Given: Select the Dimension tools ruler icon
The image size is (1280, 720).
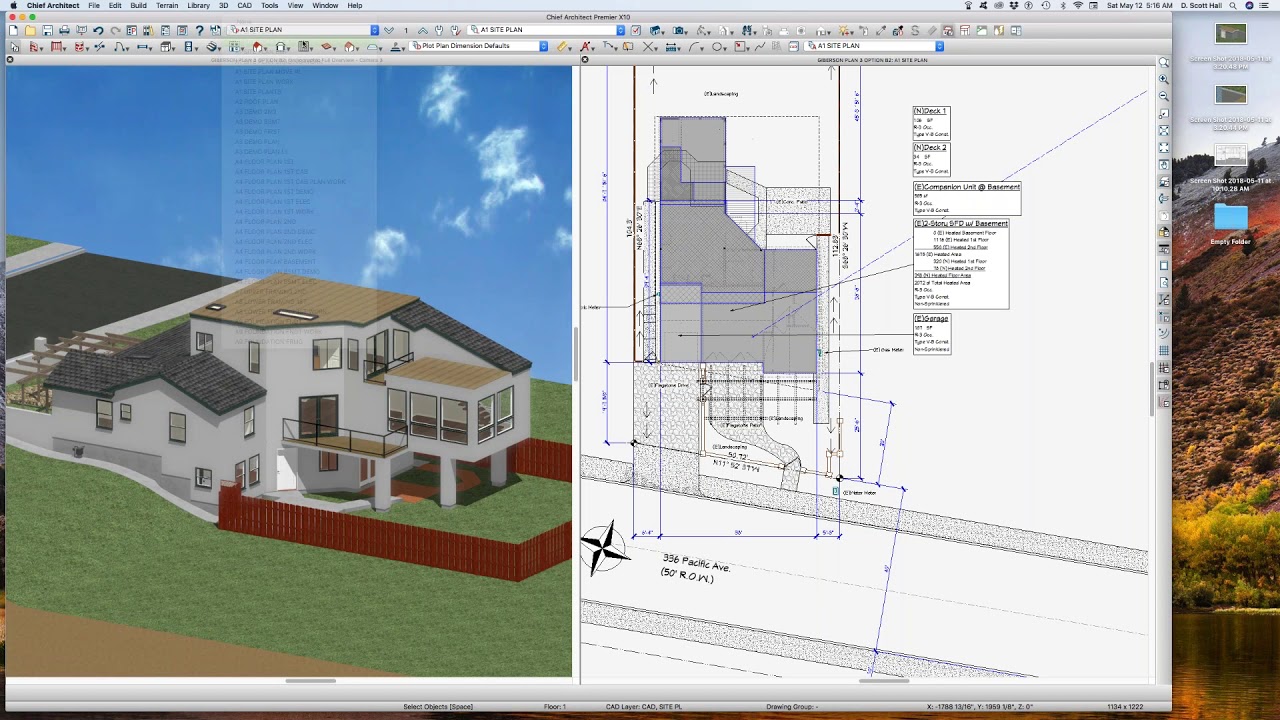Looking at the screenshot, I should (x=562, y=46).
